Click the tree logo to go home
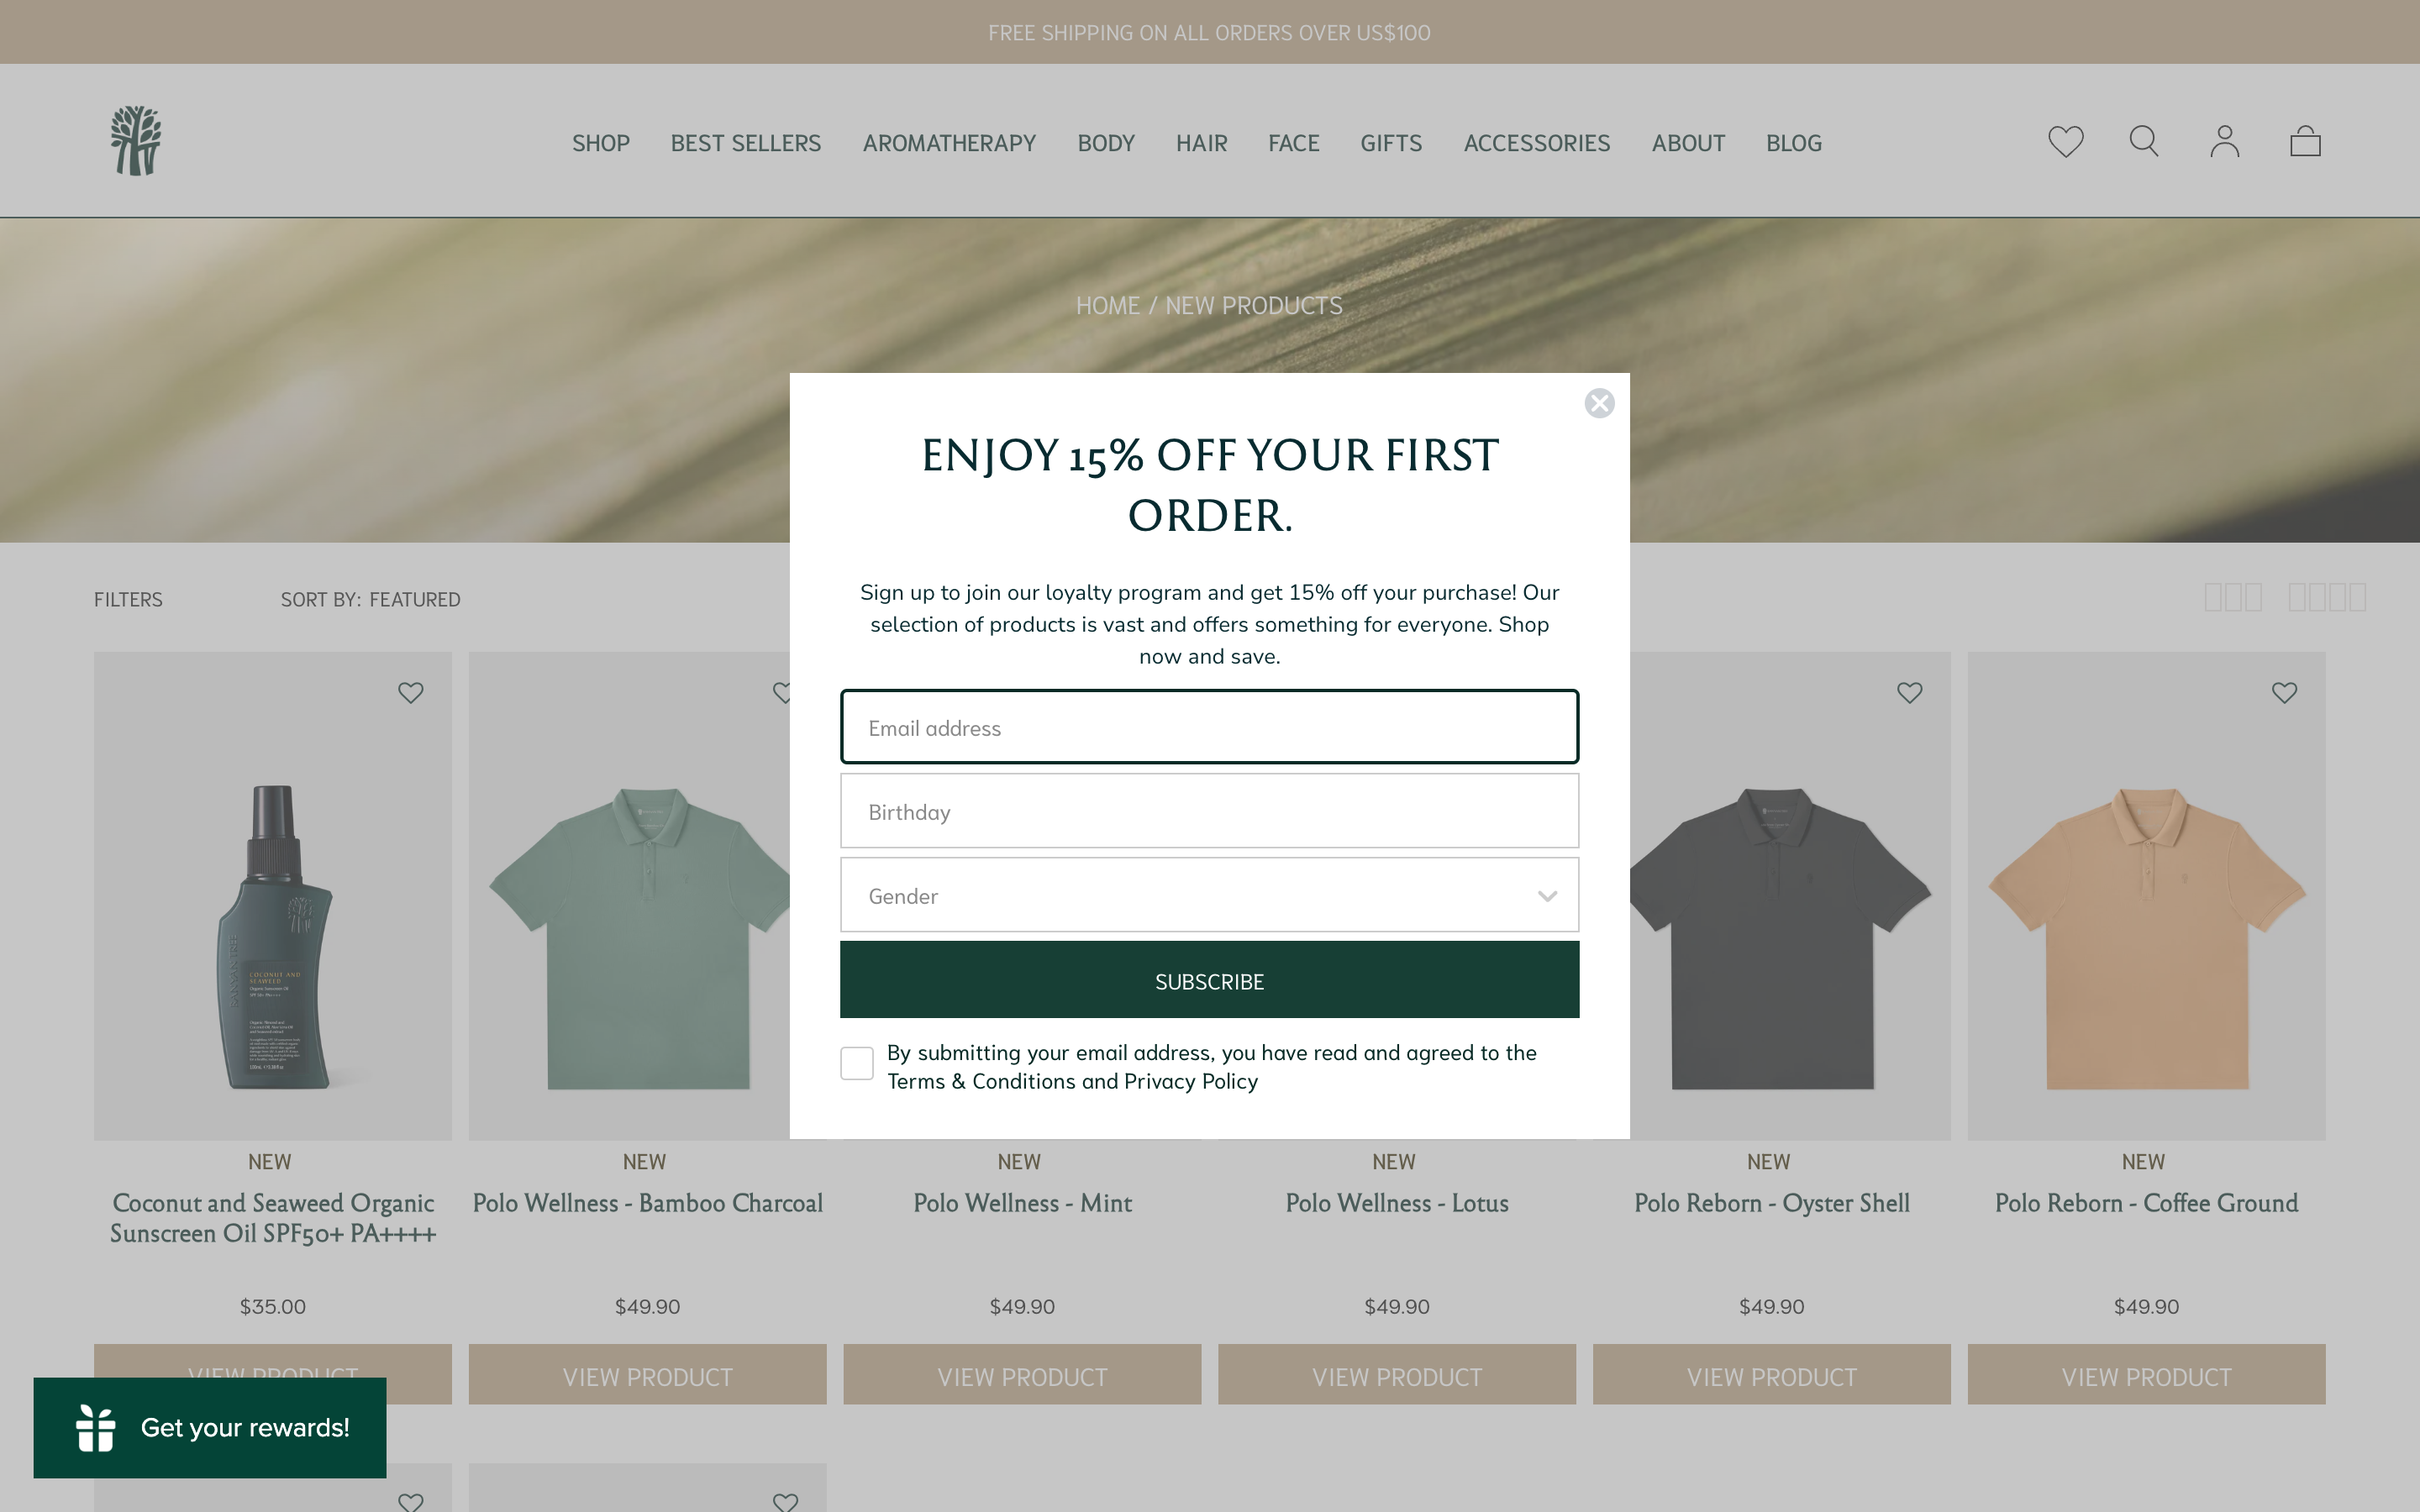This screenshot has width=2420, height=1512. 136,141
